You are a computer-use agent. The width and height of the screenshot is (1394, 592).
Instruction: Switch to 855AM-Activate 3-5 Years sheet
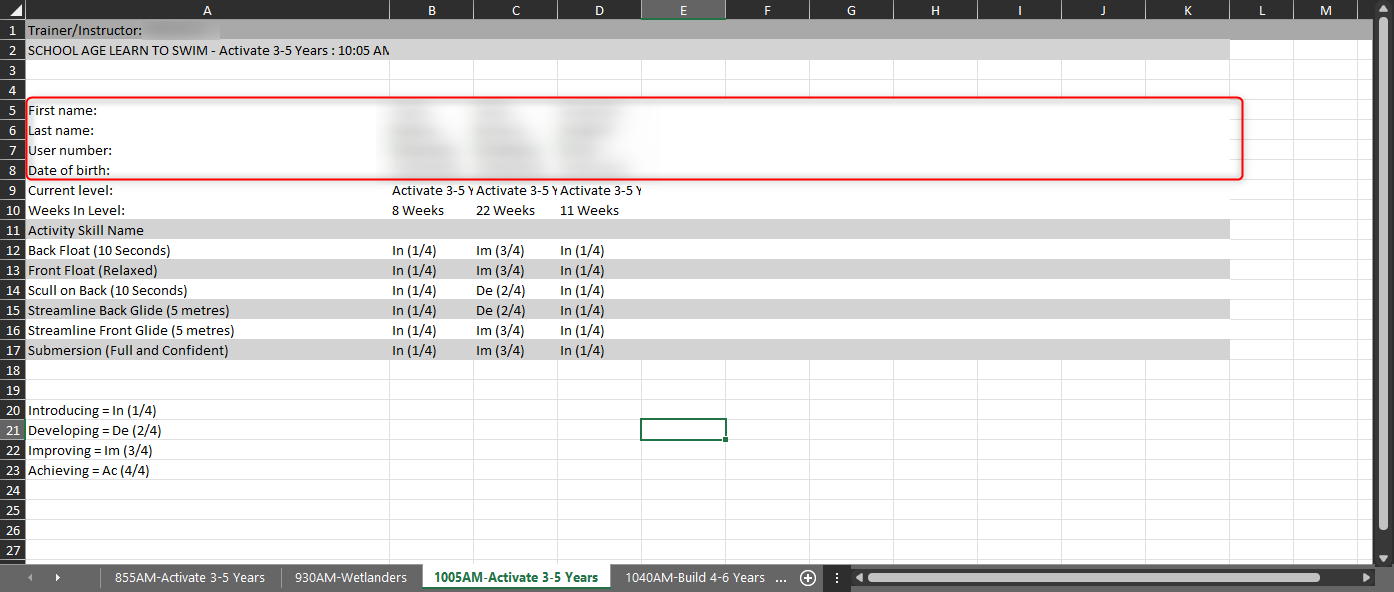tap(189, 578)
